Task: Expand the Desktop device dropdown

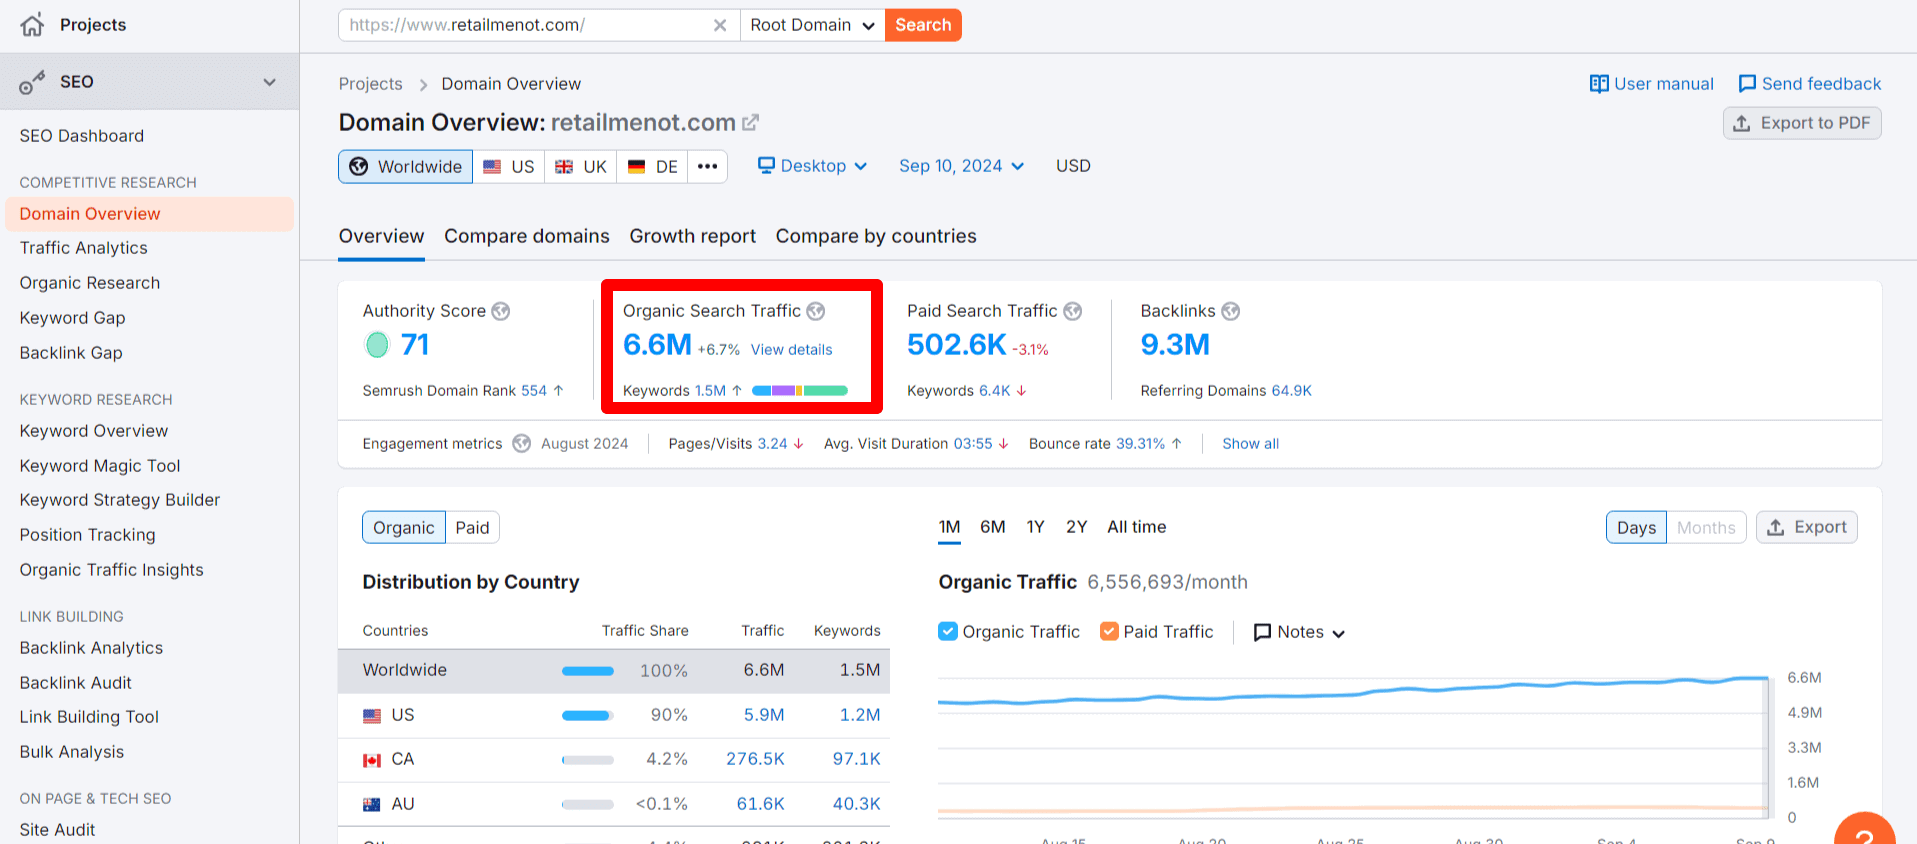Action: (812, 166)
